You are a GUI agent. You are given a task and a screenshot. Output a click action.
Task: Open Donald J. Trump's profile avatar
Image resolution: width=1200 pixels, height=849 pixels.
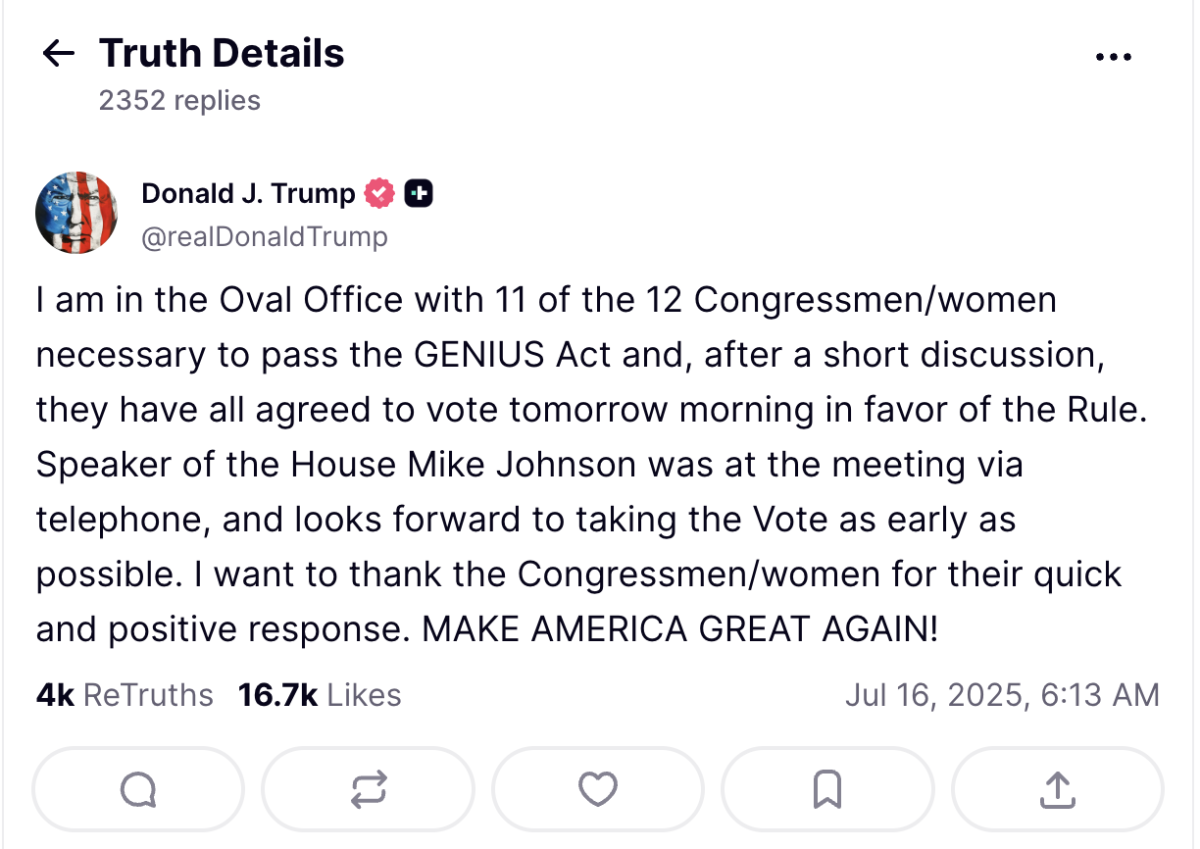tap(76, 212)
